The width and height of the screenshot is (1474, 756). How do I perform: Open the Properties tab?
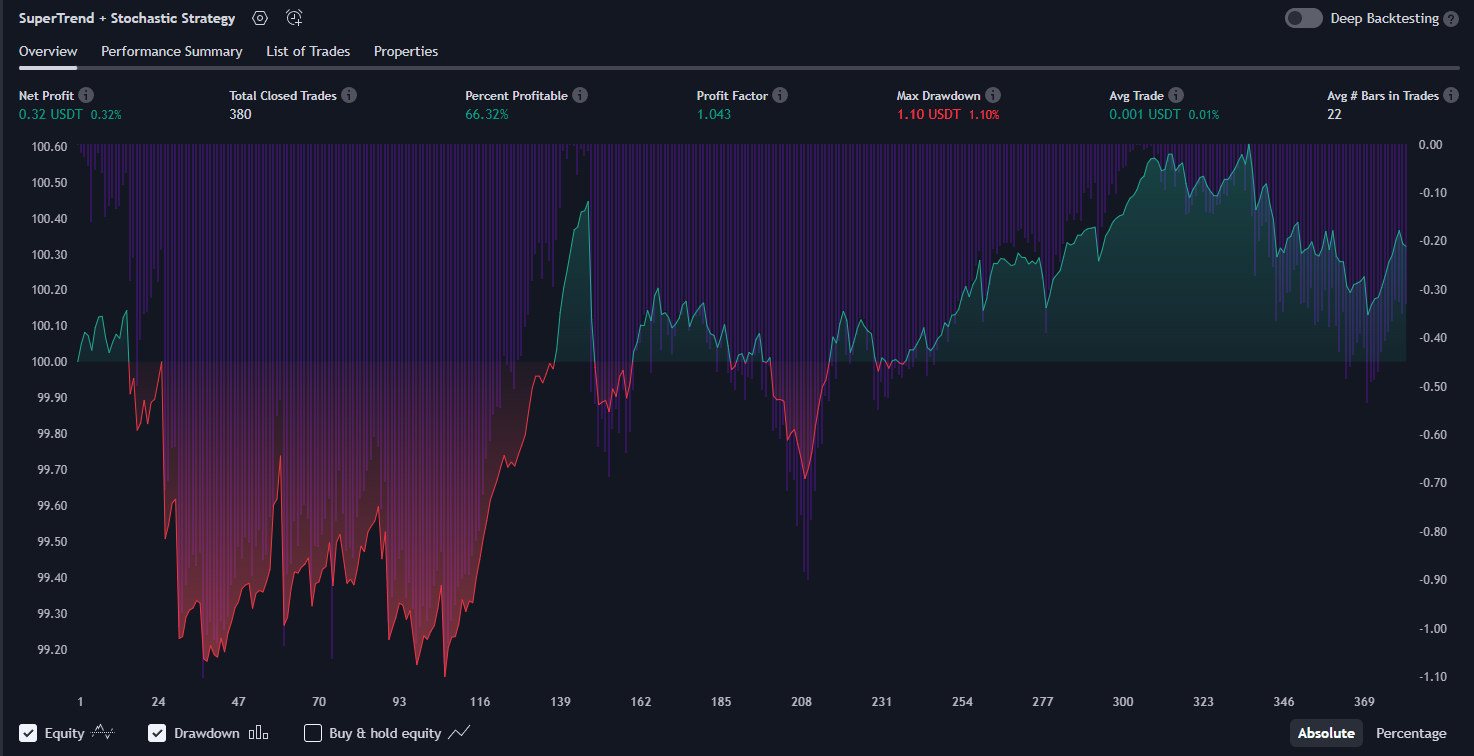point(406,51)
